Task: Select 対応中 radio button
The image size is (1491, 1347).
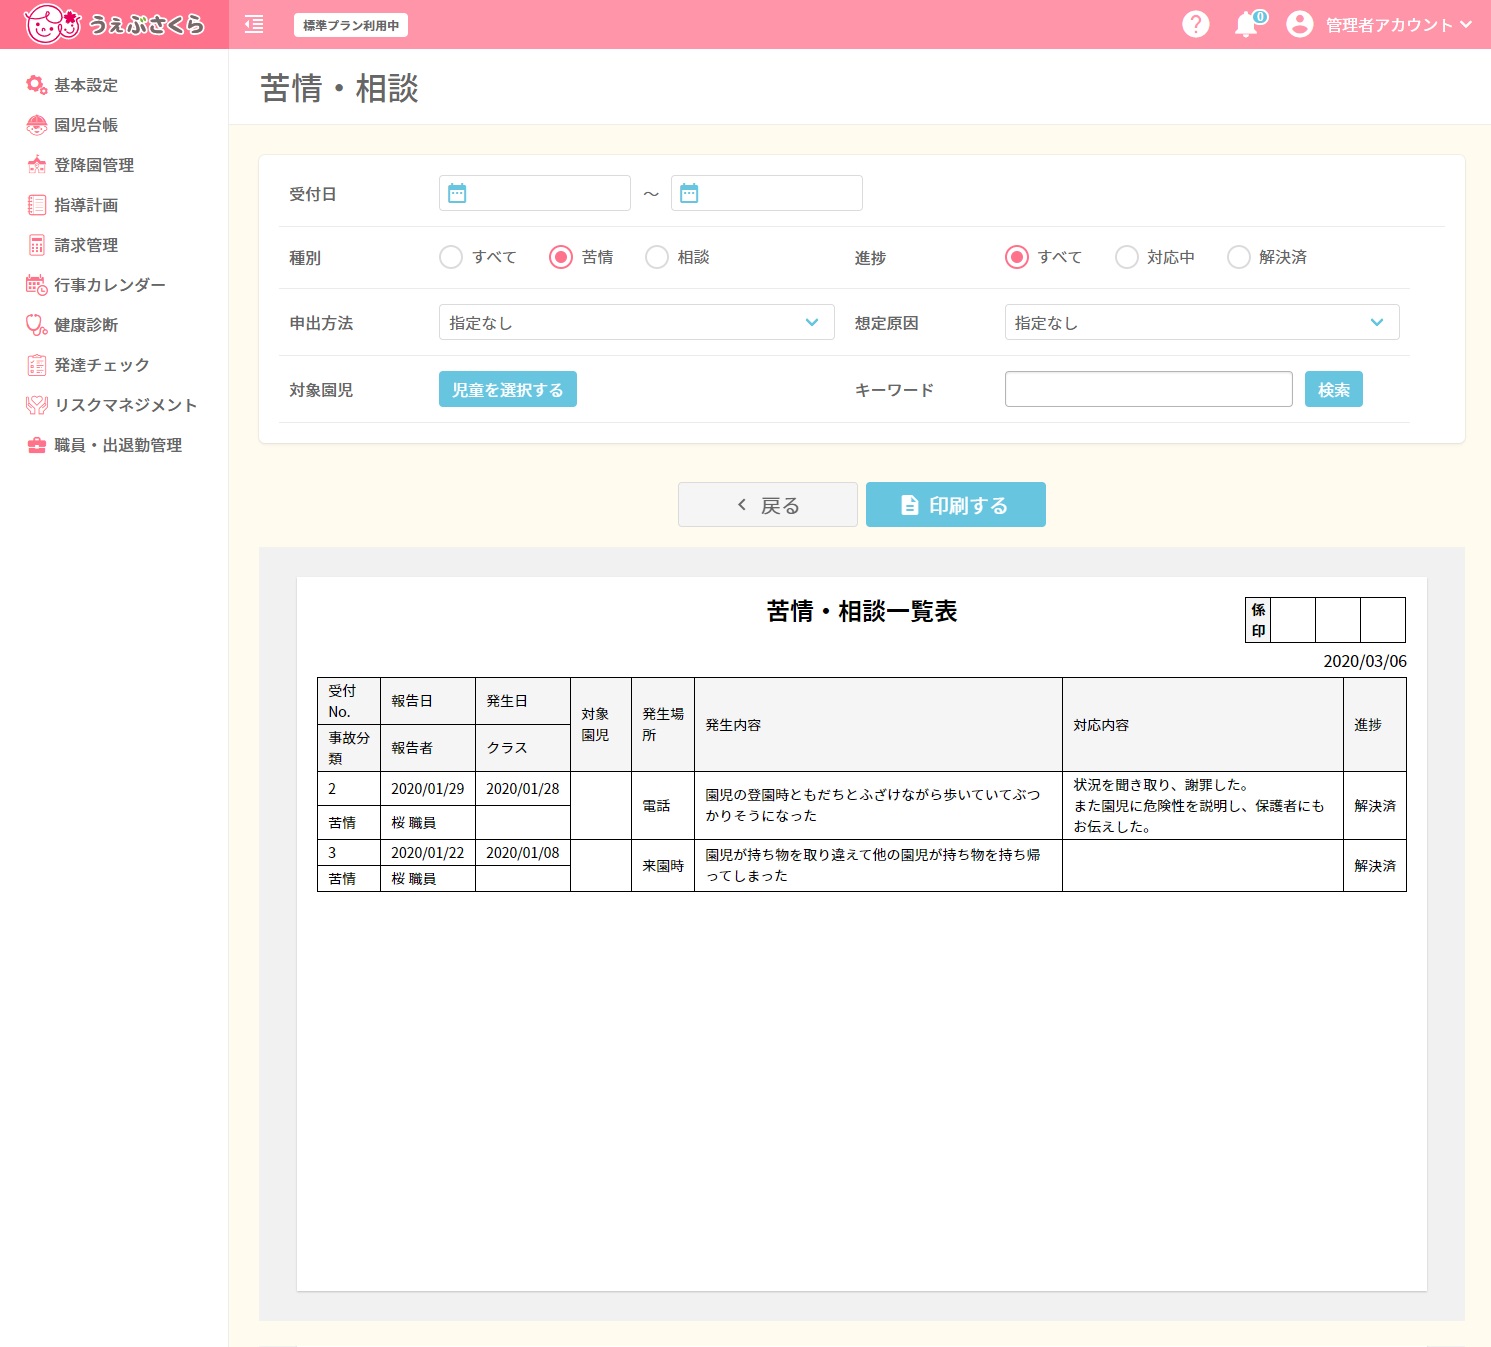Action: pyautogui.click(x=1127, y=257)
